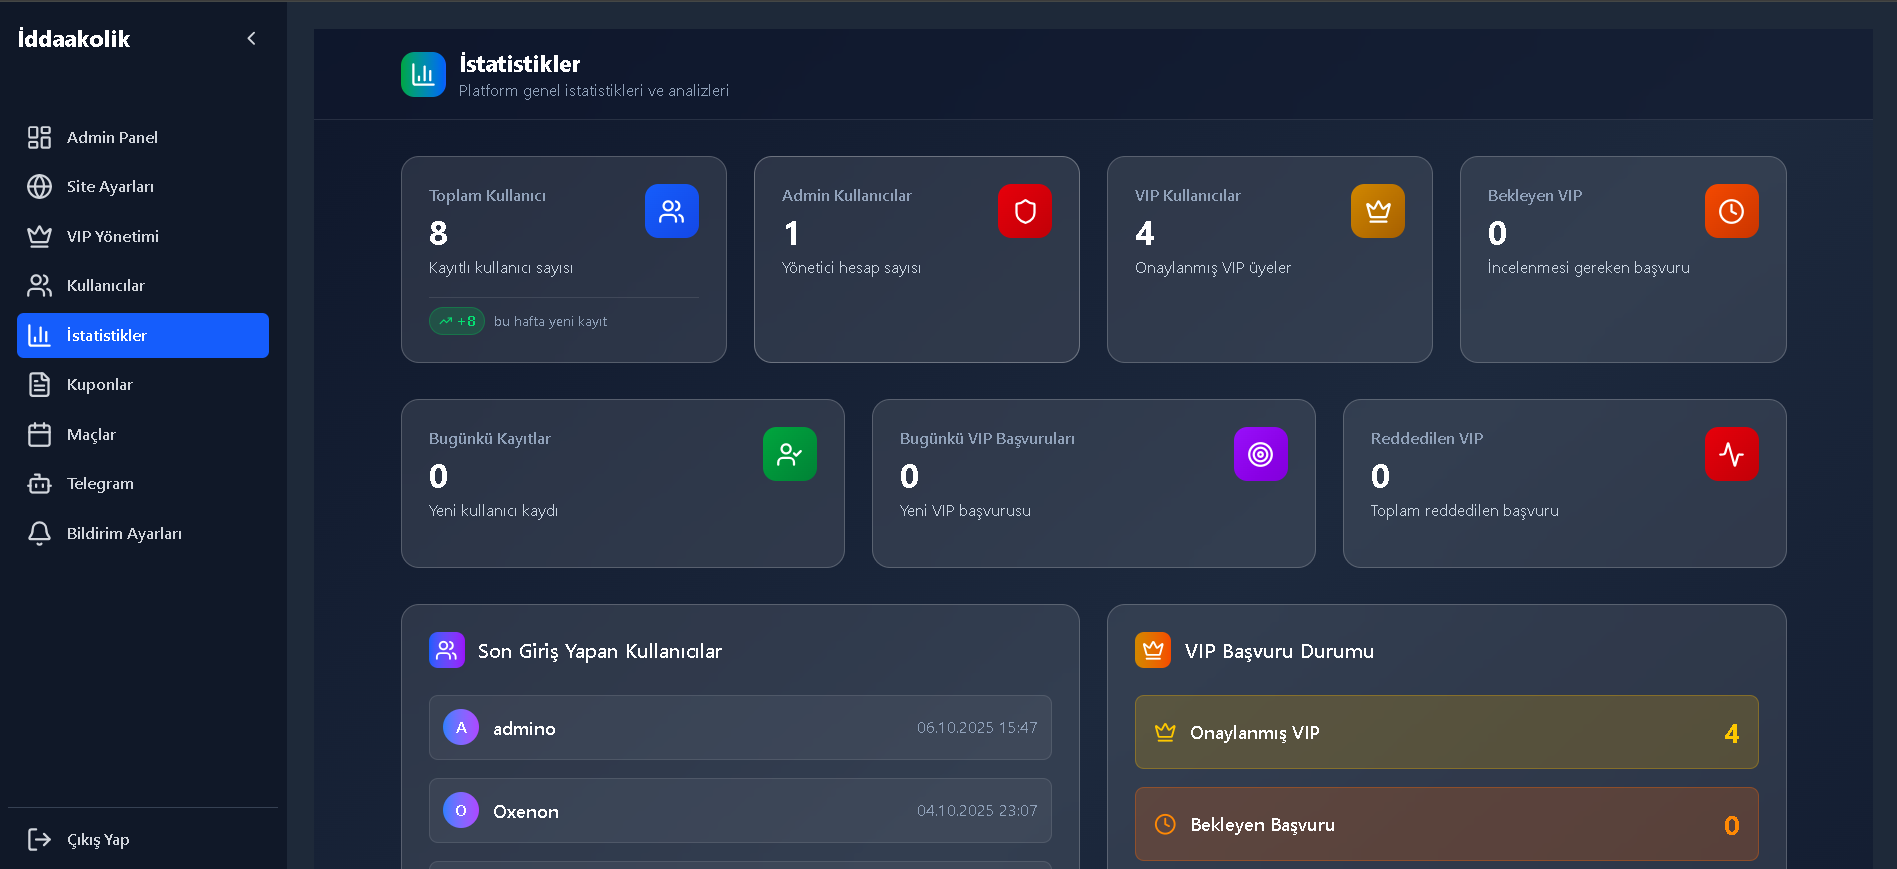Click the 'Onaylanmış VIP' row label

point(1255,733)
